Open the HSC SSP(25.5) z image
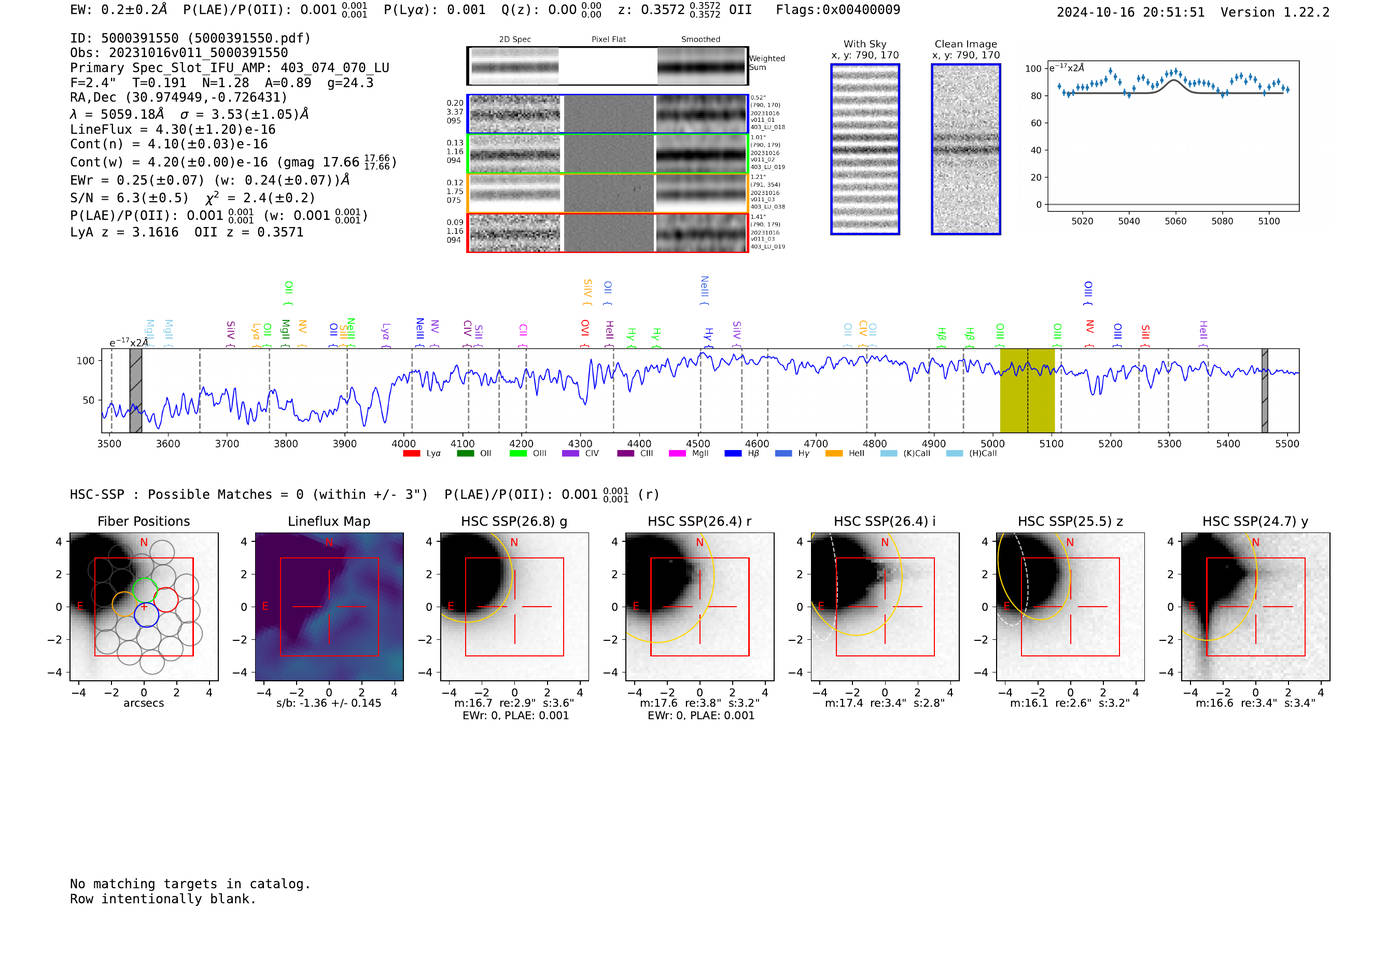Screen dimensions: 1400x953 click(1070, 607)
